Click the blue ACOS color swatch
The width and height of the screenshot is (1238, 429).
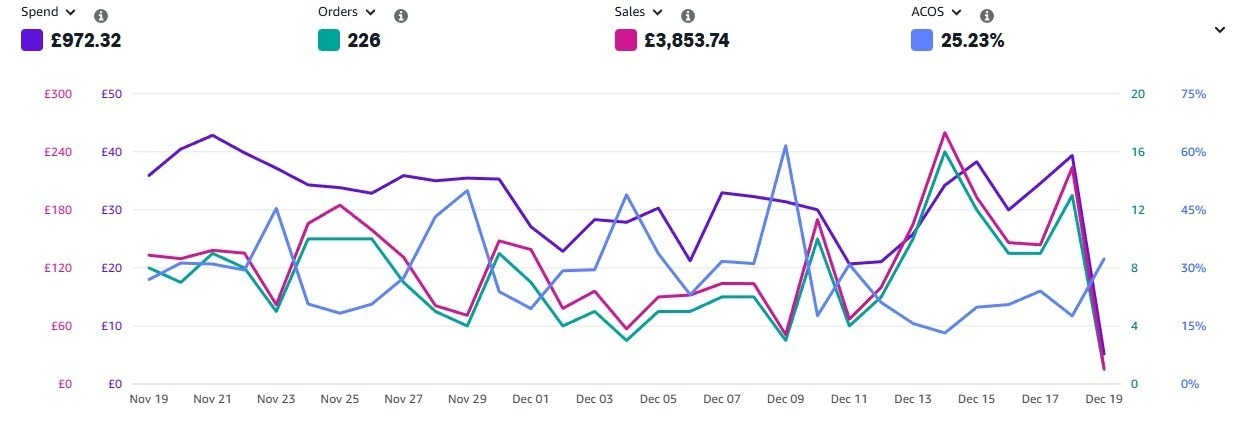(x=922, y=41)
